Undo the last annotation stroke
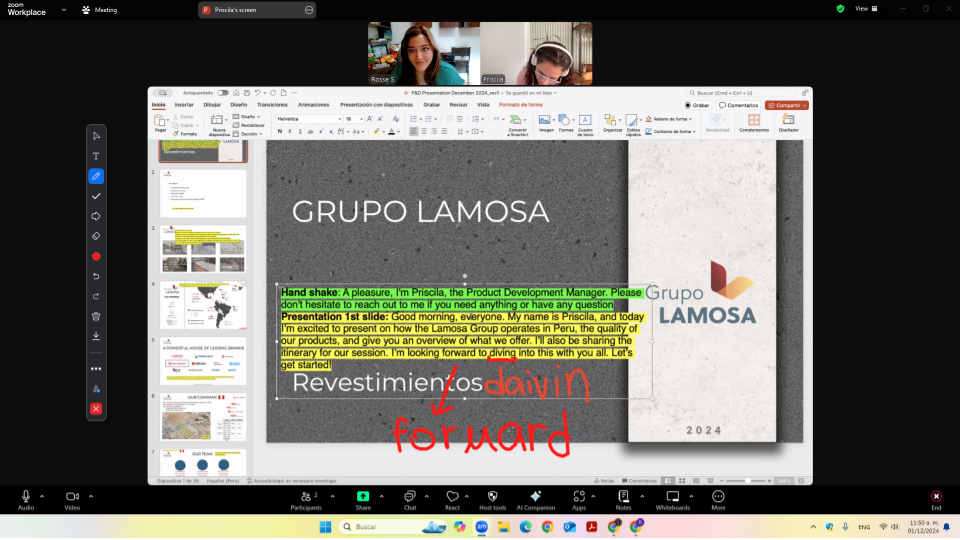Screen dimensions: 960x540 point(96,276)
